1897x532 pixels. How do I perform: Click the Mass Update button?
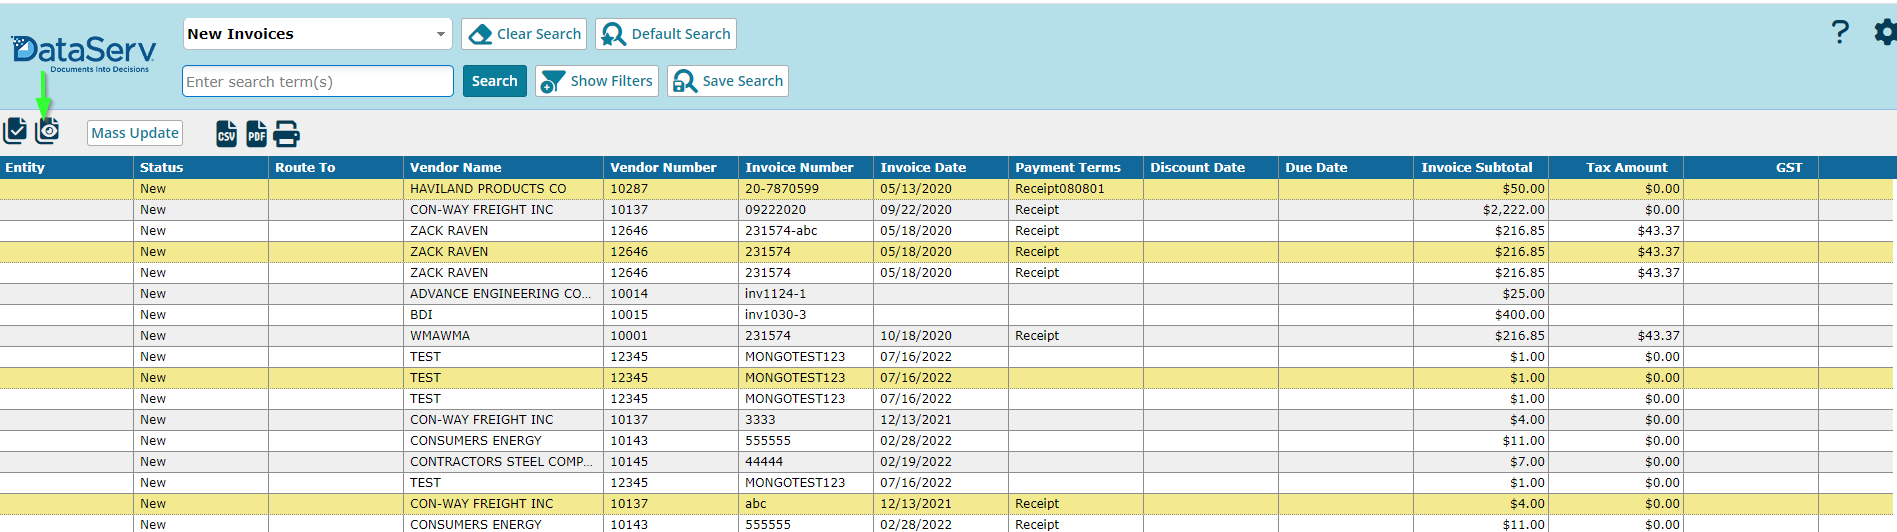[x=135, y=133]
